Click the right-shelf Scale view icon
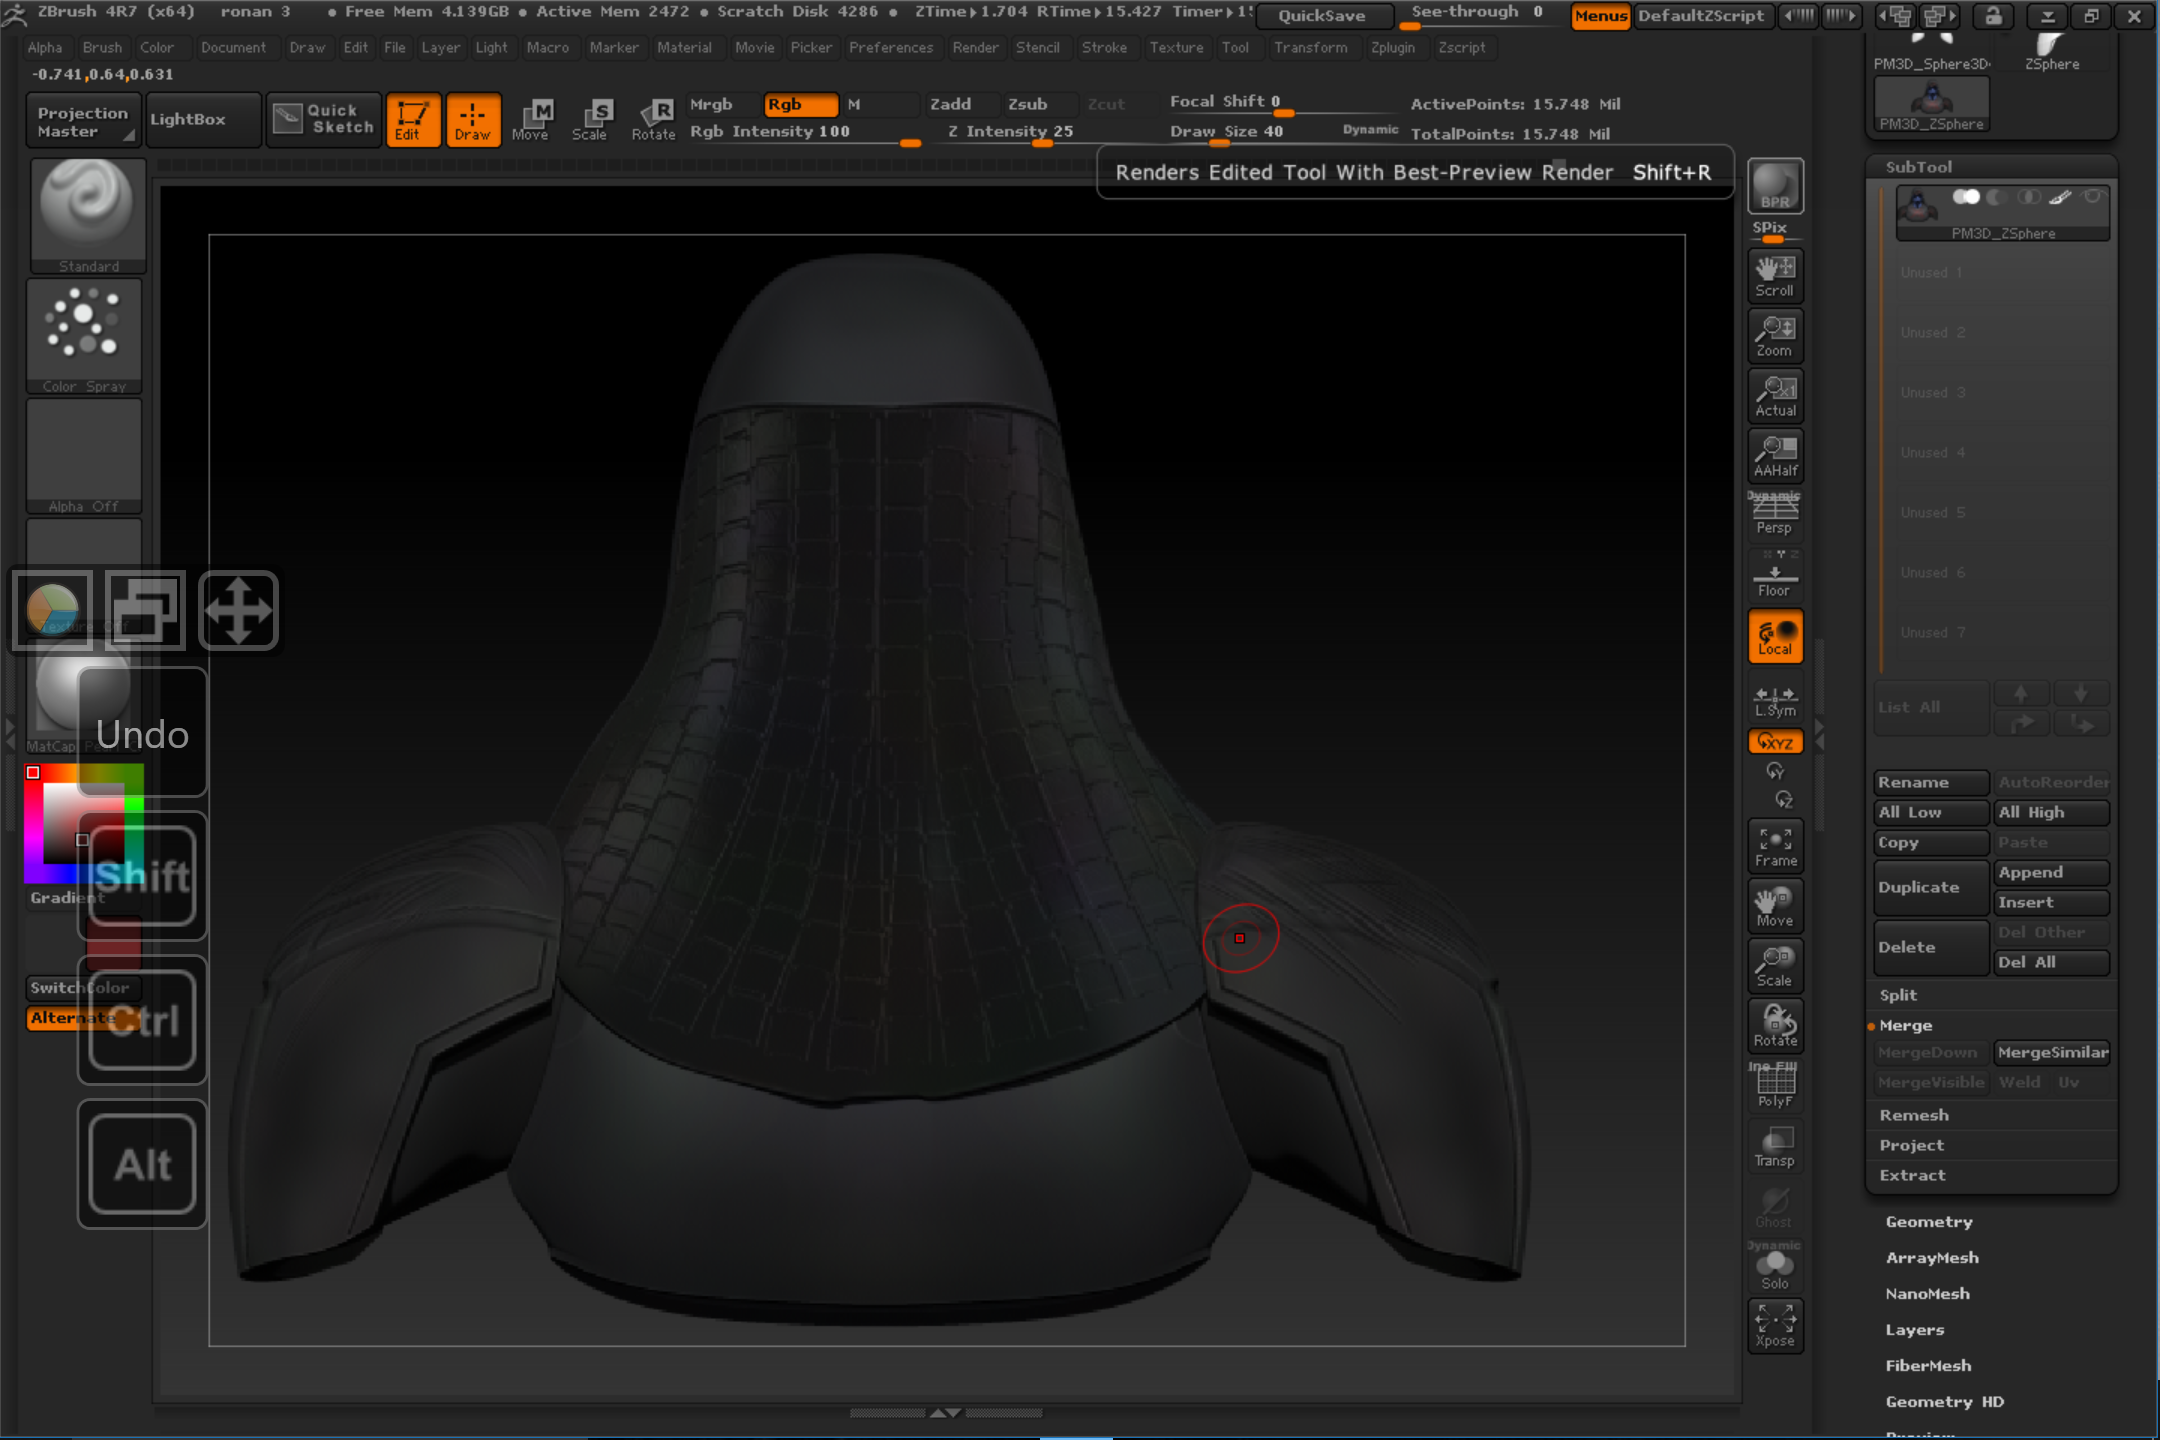 [1775, 966]
